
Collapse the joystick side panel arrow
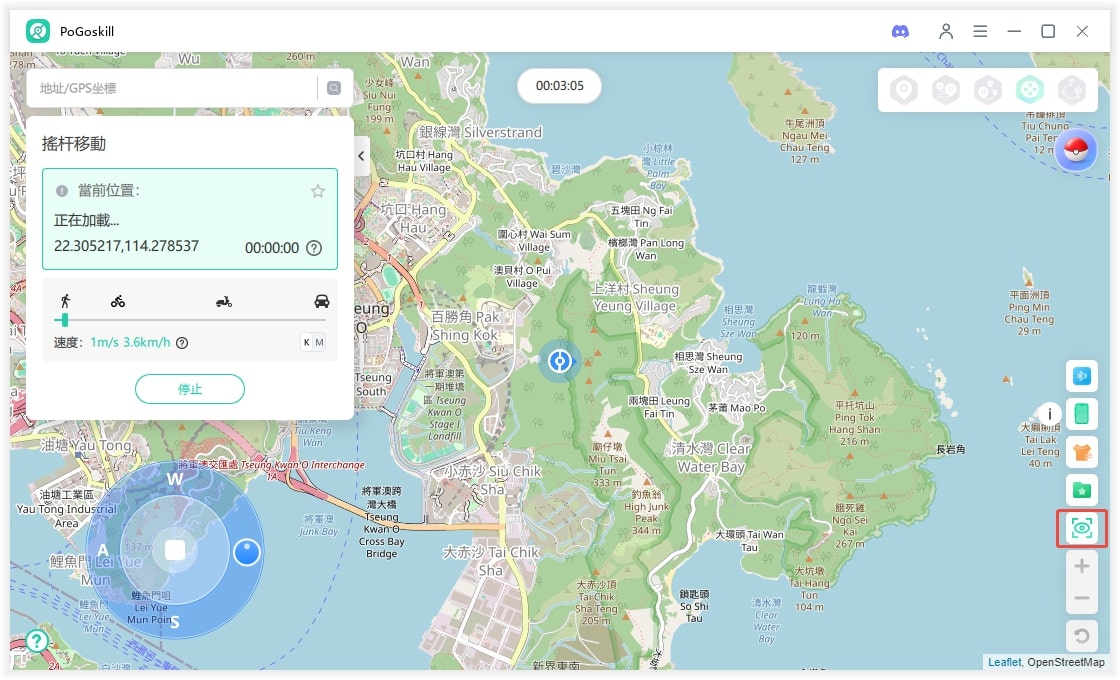click(x=361, y=156)
